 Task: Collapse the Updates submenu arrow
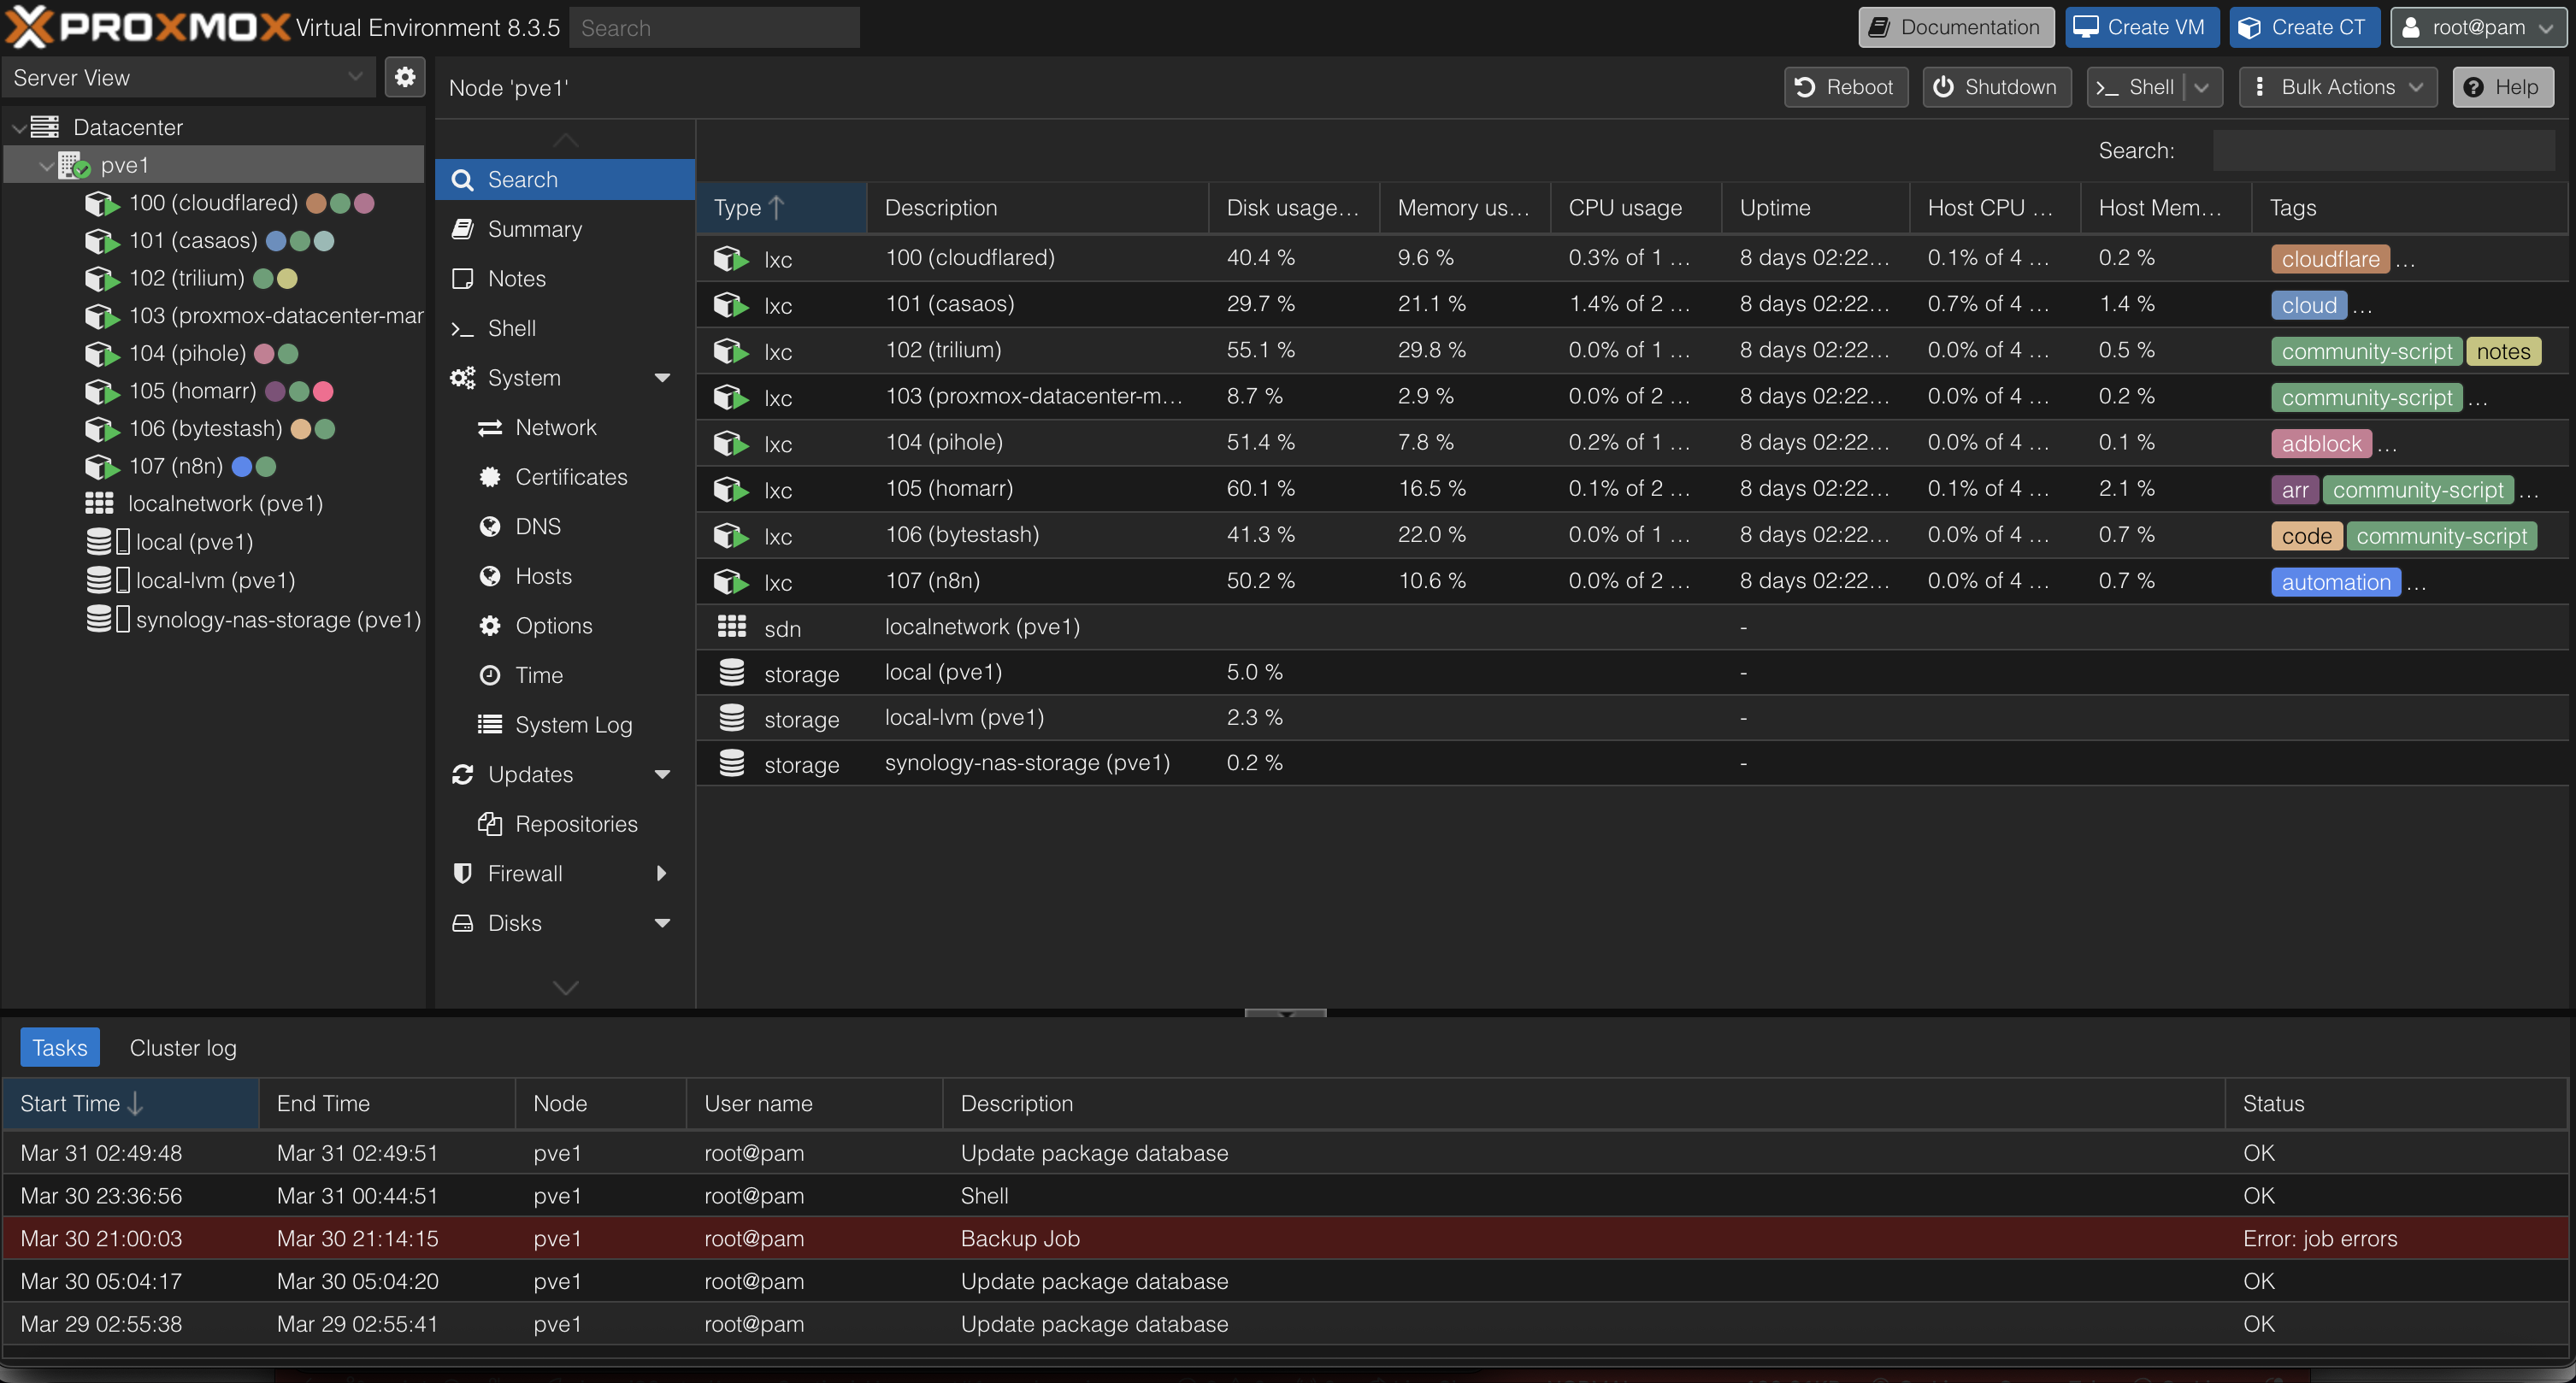pyautogui.click(x=662, y=775)
